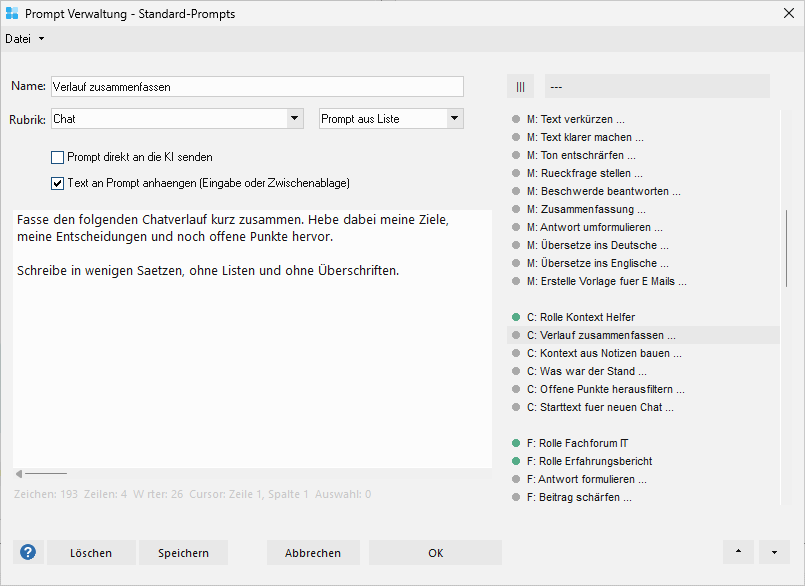Select 'M: Übersetze ins Englische' in the list
The image size is (805, 586).
597,263
